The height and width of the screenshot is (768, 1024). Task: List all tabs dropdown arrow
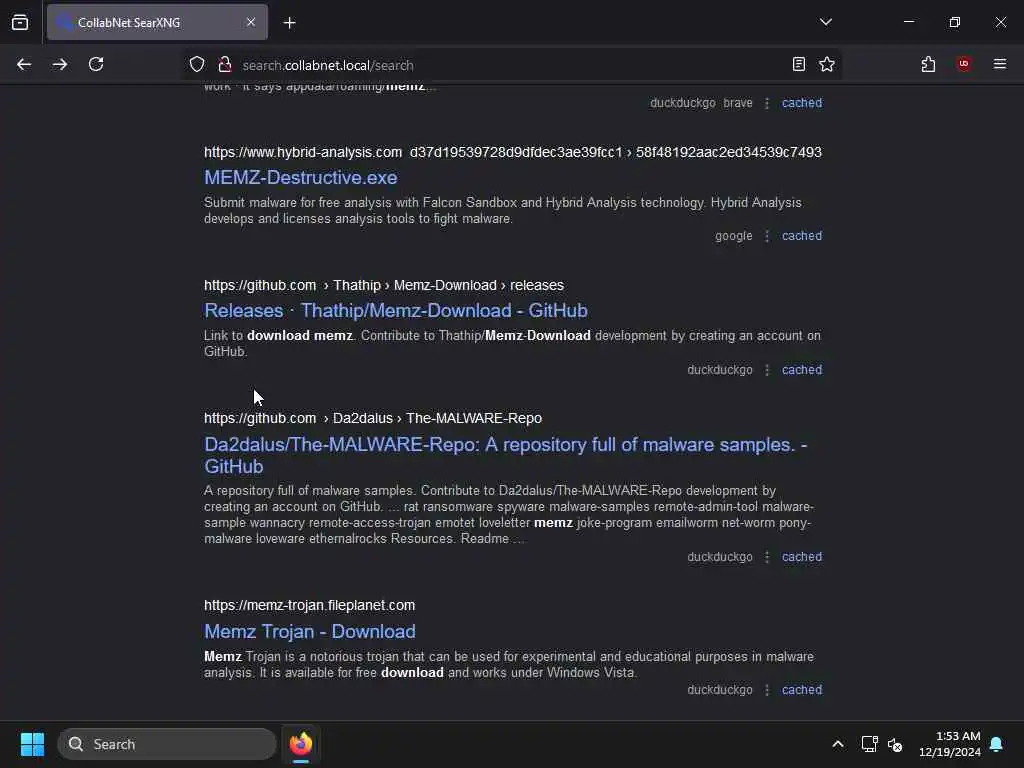[x=825, y=22]
